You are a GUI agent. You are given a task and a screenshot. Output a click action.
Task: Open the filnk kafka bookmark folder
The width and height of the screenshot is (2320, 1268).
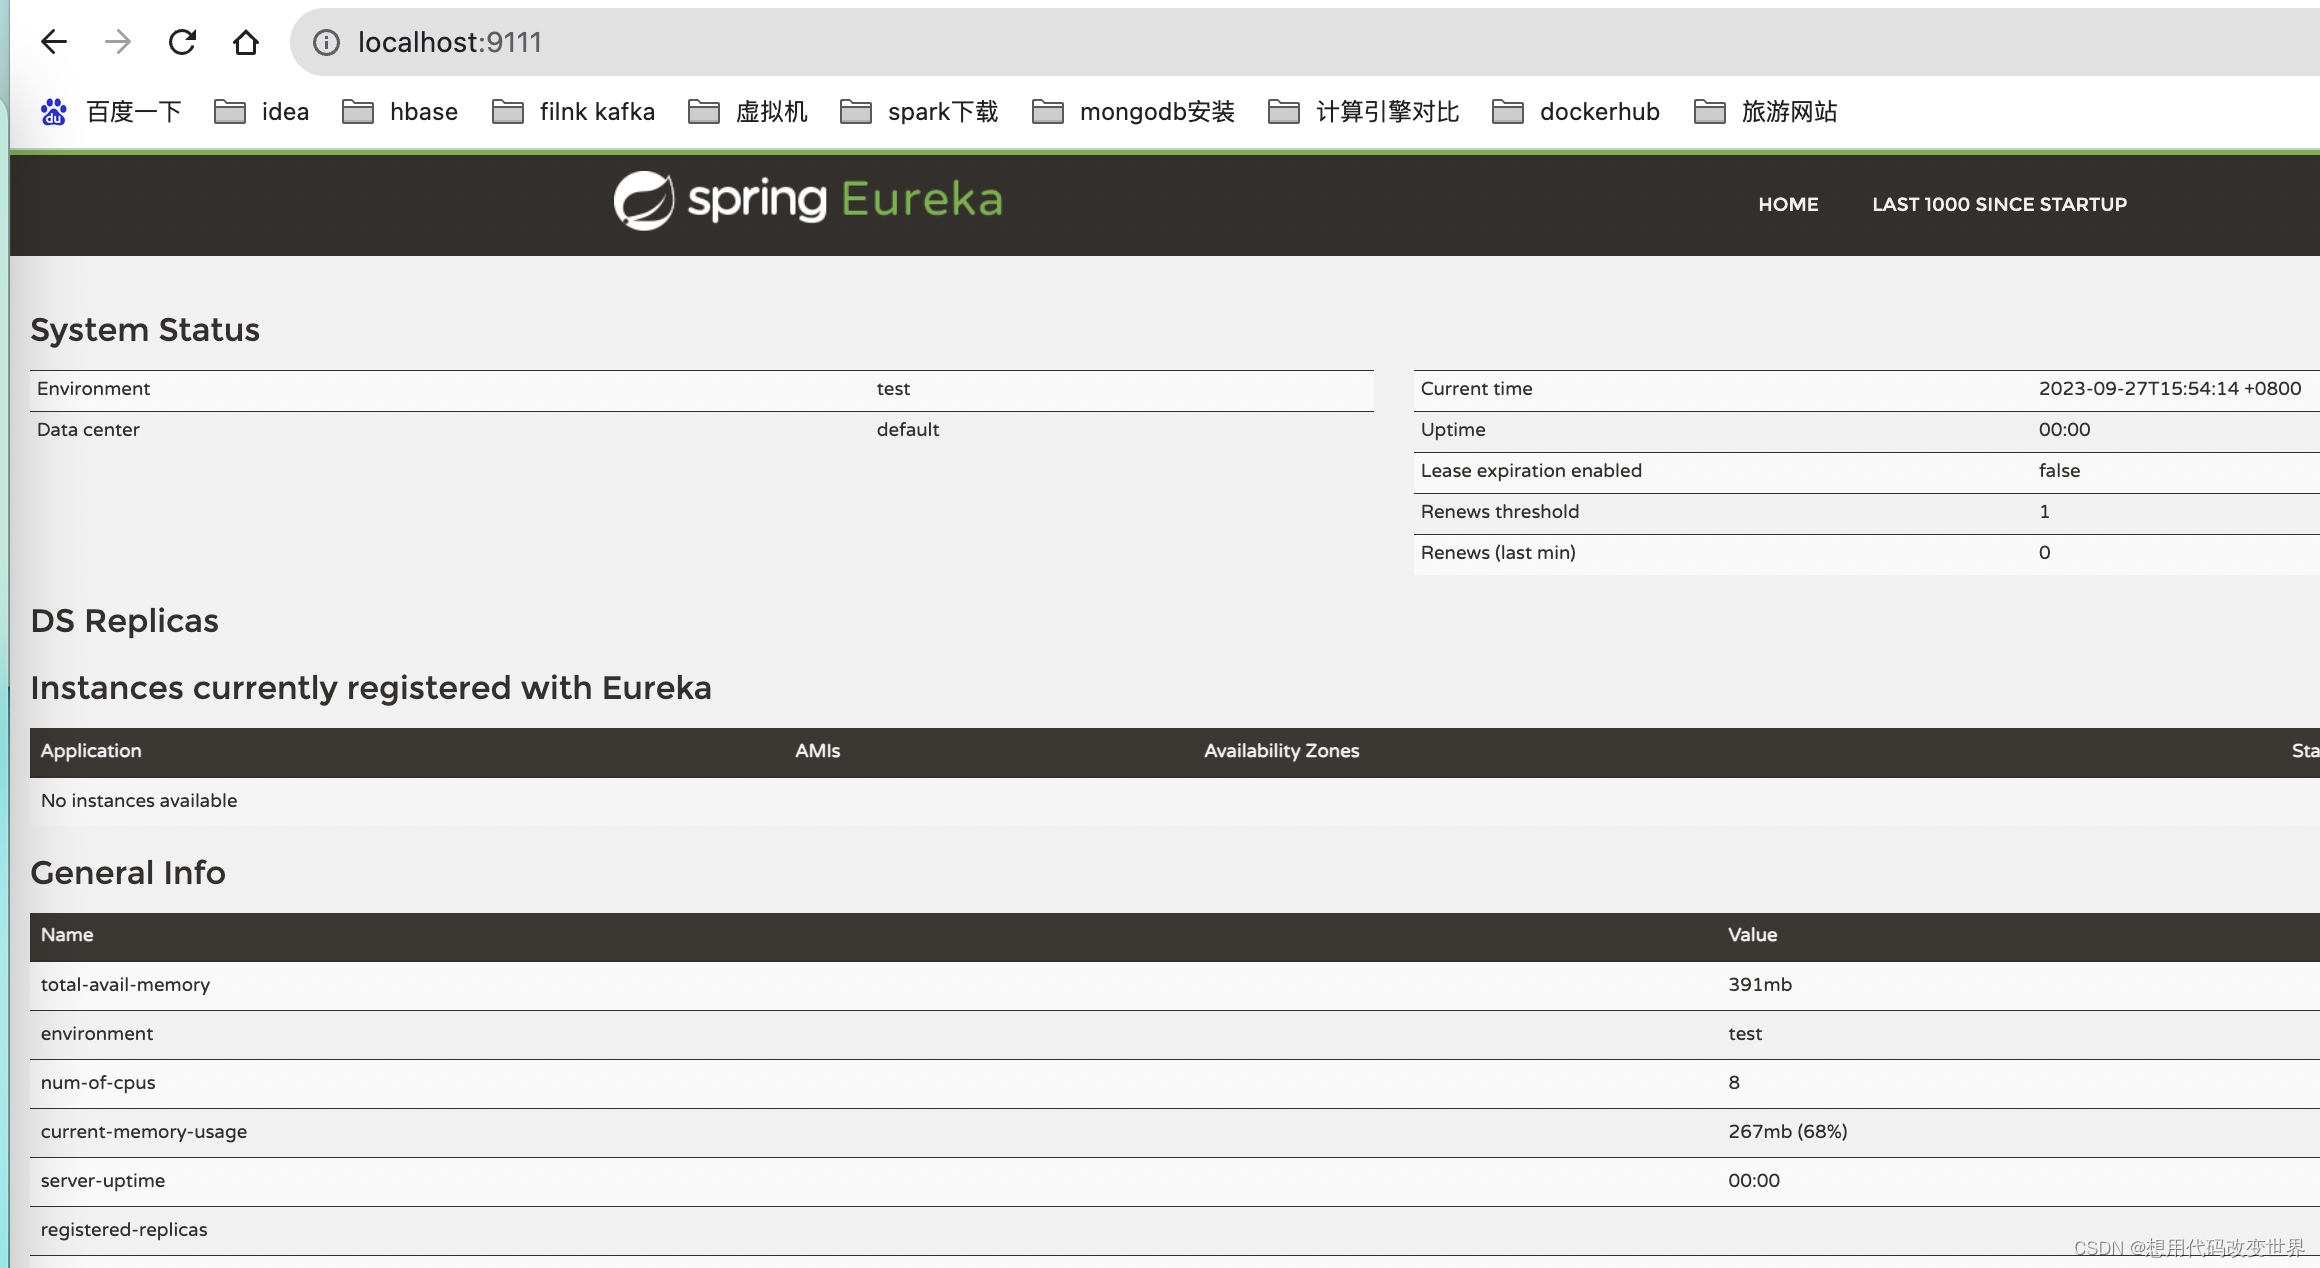[x=573, y=111]
